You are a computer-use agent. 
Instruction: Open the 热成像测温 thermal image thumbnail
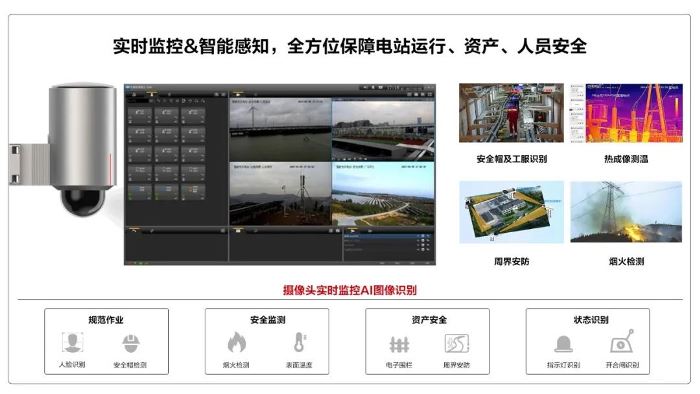[x=626, y=113]
